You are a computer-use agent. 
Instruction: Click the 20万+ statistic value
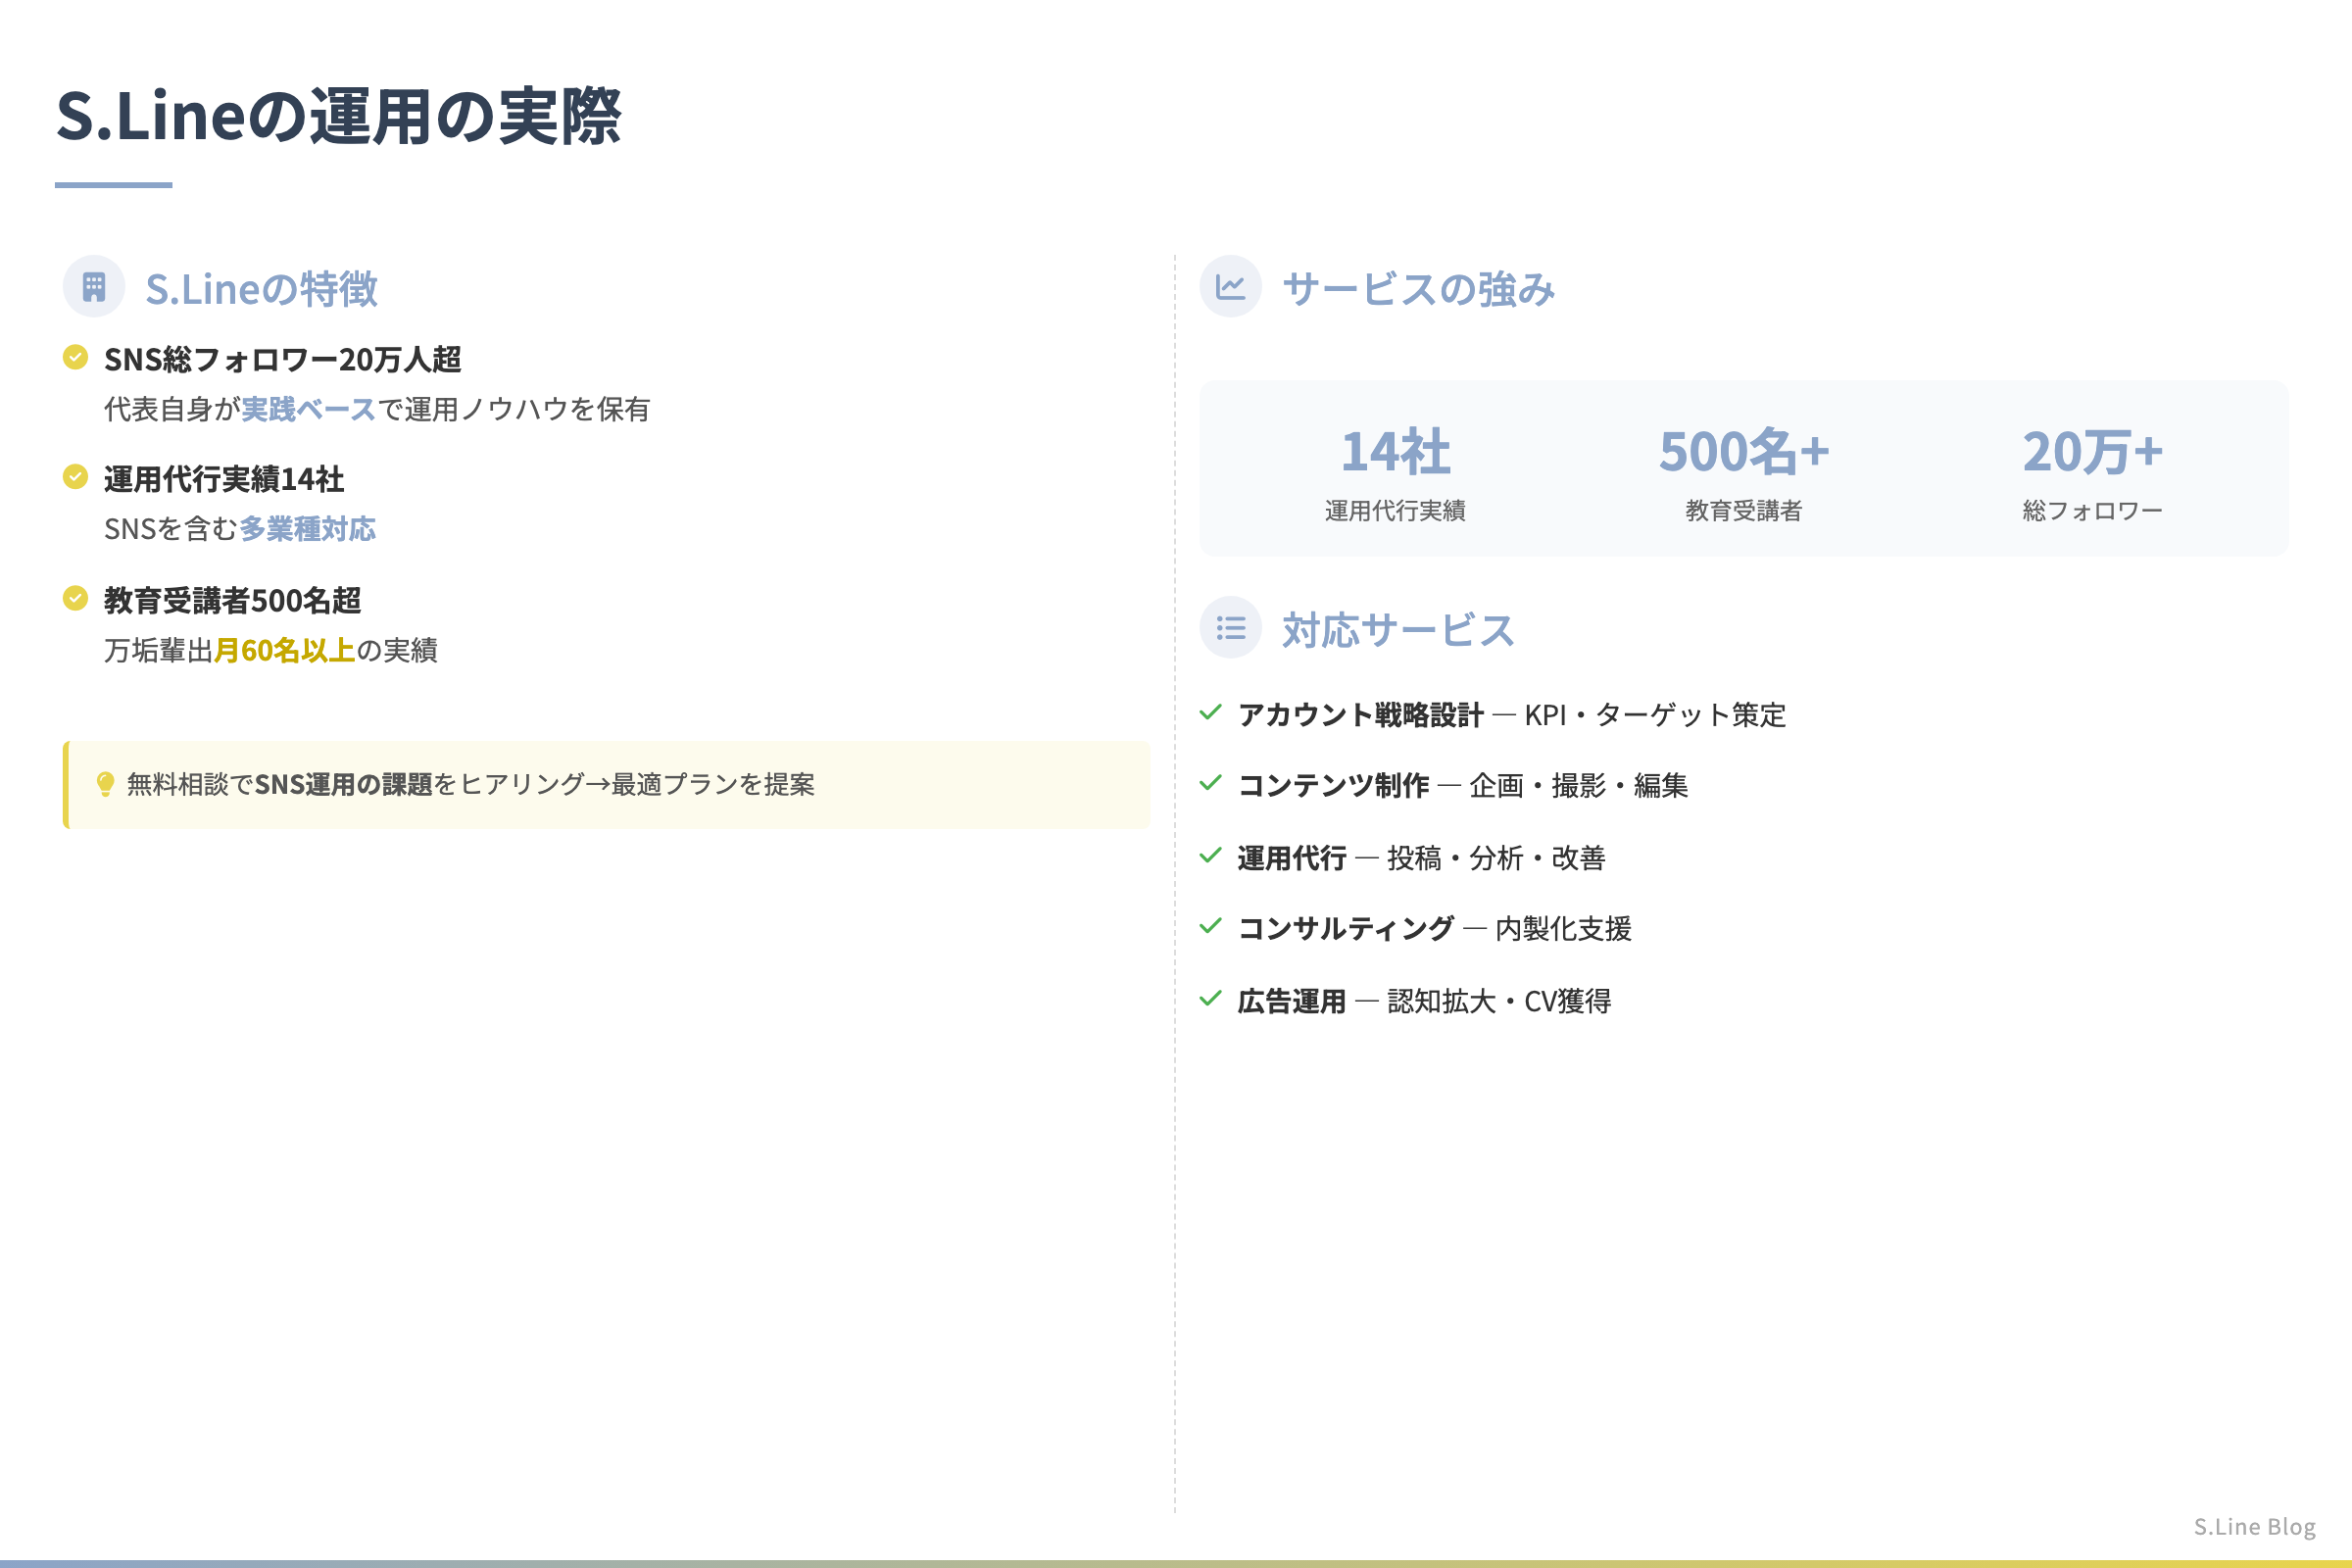pyautogui.click(x=2093, y=451)
